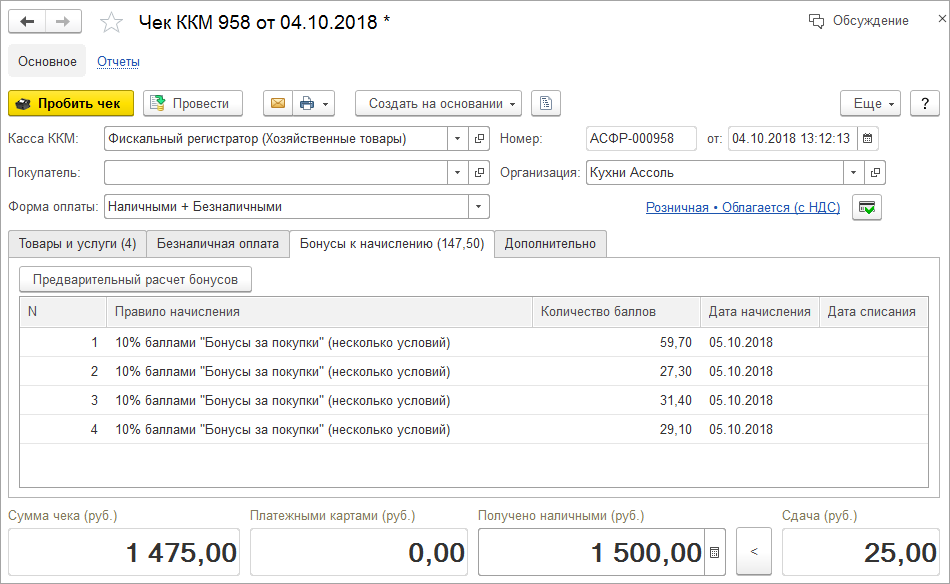The image size is (950, 584).
Task: Open calculator for cash received field
Action: [714, 552]
